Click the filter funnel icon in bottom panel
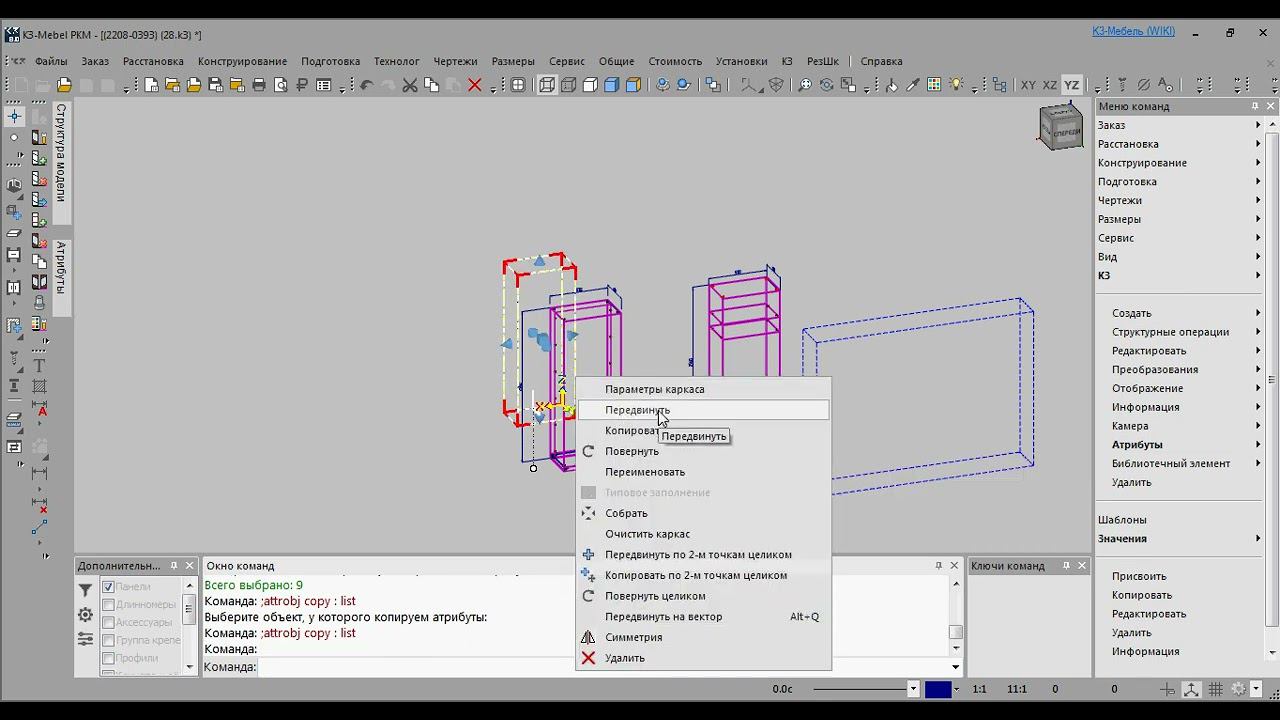 86,591
